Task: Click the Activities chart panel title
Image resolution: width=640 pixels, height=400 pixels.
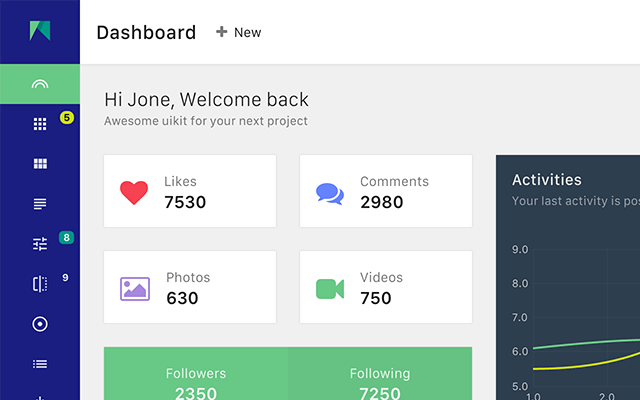Action: tap(546, 180)
